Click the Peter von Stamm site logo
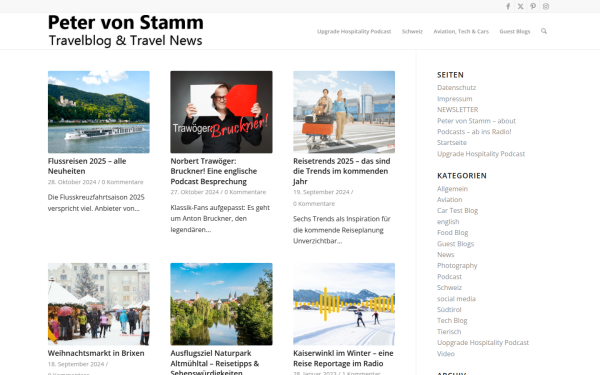This screenshot has height=375, width=600. tap(126, 31)
